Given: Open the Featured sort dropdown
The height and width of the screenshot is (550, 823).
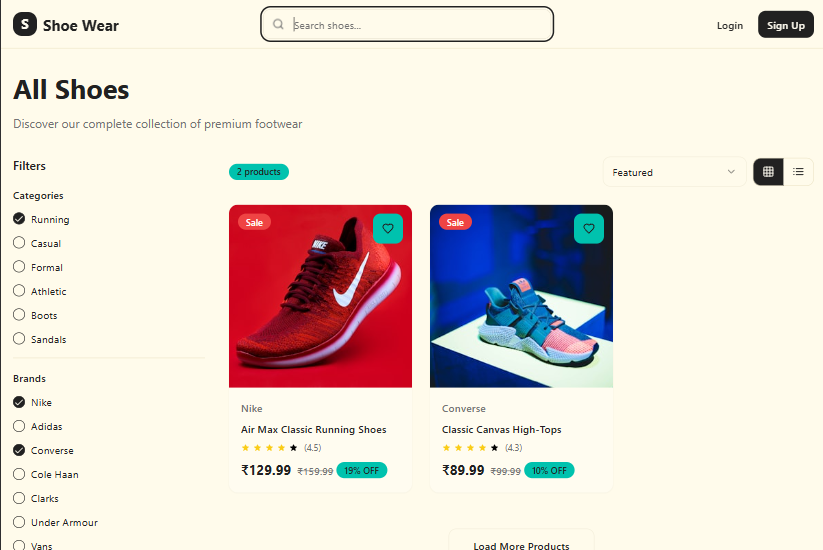Looking at the screenshot, I should pos(673,172).
